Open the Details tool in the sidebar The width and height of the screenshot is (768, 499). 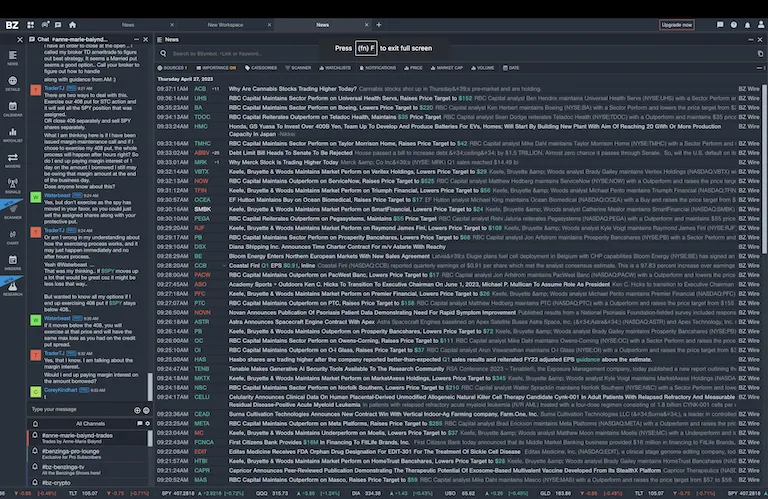point(13,85)
